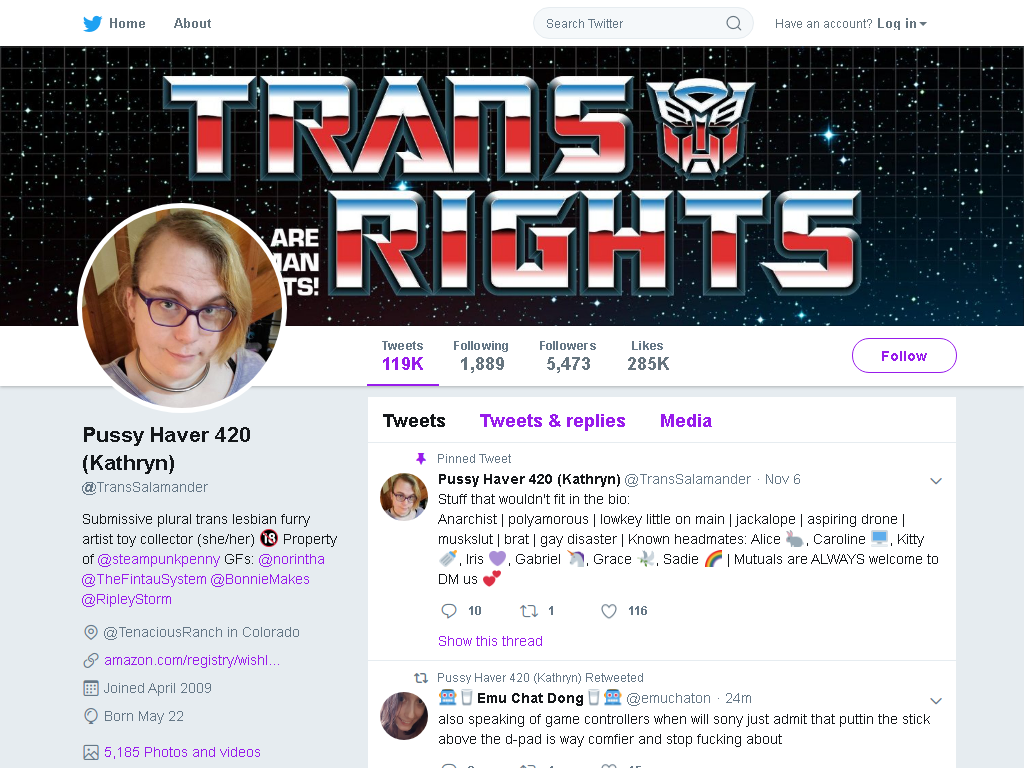The height and width of the screenshot is (768, 1024).
Task: Switch to Tweets & replies tab
Action: coord(552,421)
